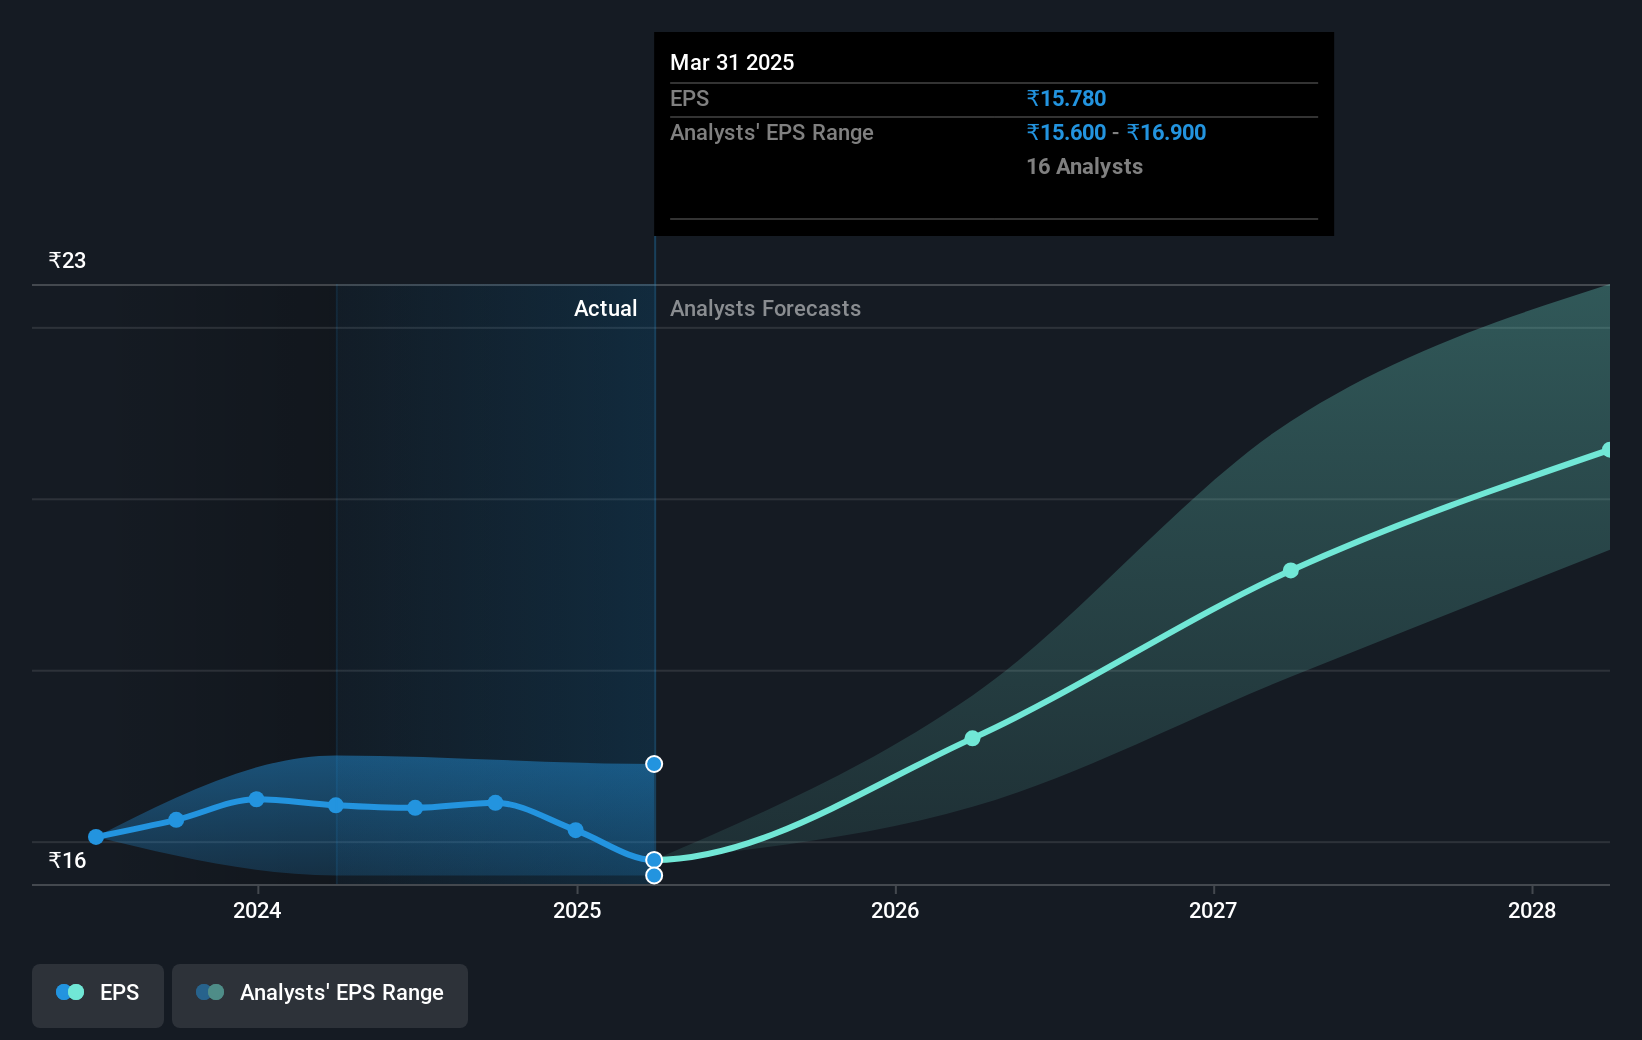
Task: Click the 2026 forecast EPS point
Action: (x=972, y=739)
